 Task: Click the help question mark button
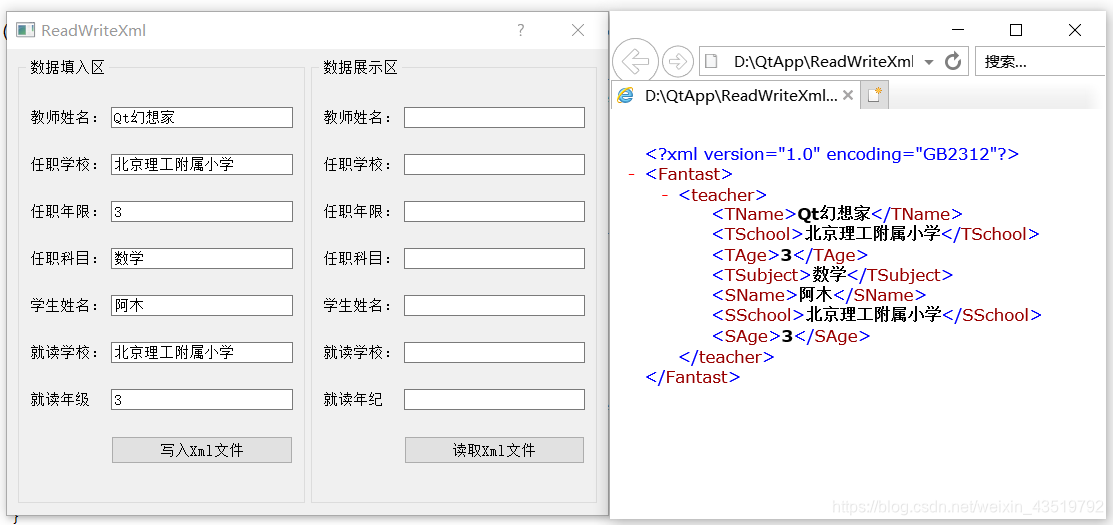click(521, 31)
